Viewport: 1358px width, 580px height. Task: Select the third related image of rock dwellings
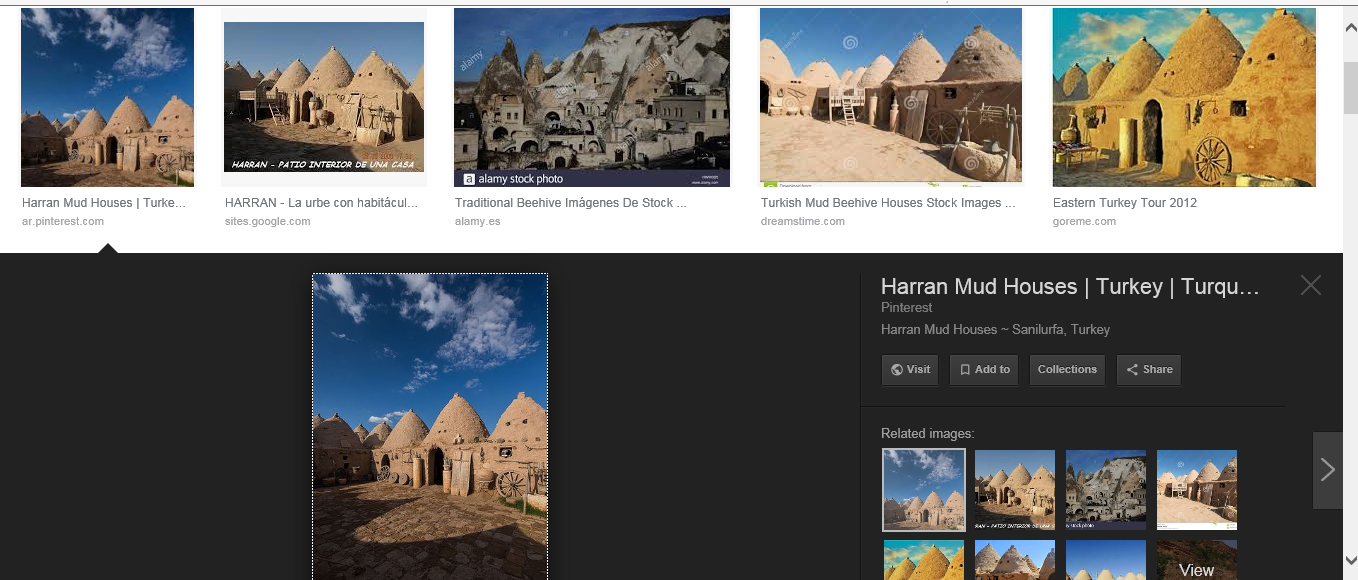click(x=1106, y=489)
